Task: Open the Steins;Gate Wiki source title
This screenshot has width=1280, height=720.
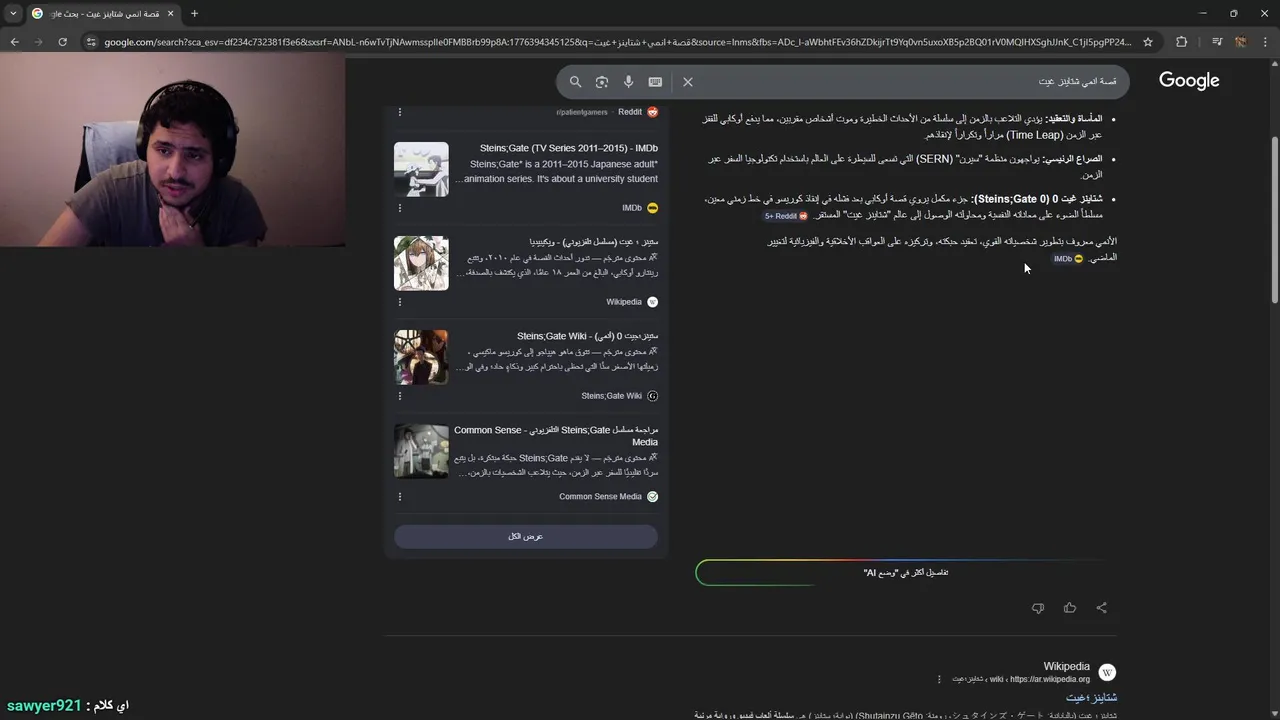Action: [x=587, y=336]
